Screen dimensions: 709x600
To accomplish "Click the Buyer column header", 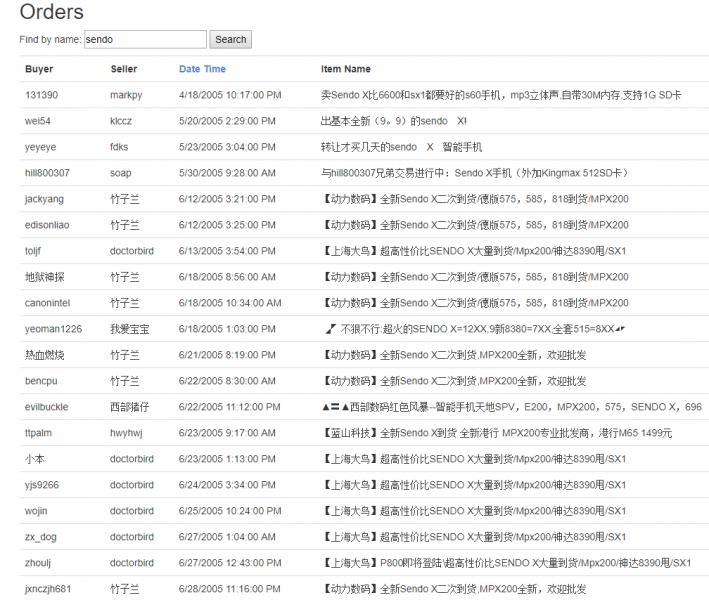I will coord(39,69).
